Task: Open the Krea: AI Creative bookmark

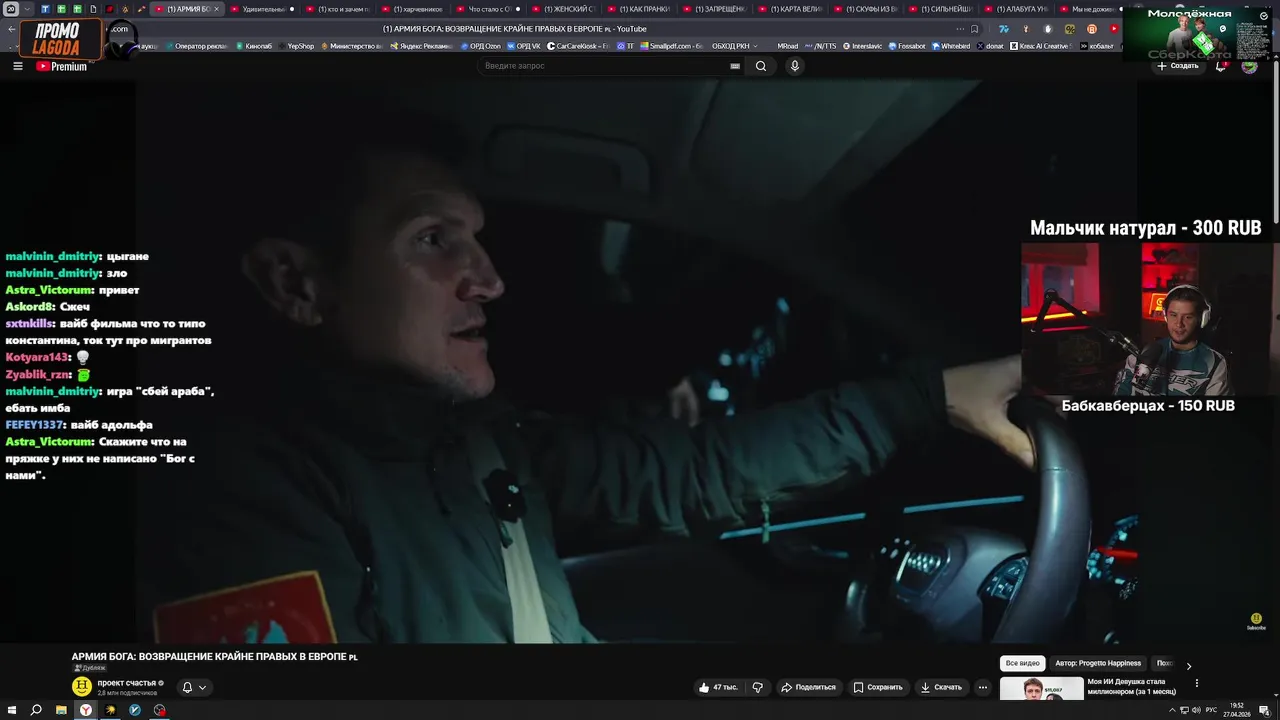Action: (x=1040, y=46)
